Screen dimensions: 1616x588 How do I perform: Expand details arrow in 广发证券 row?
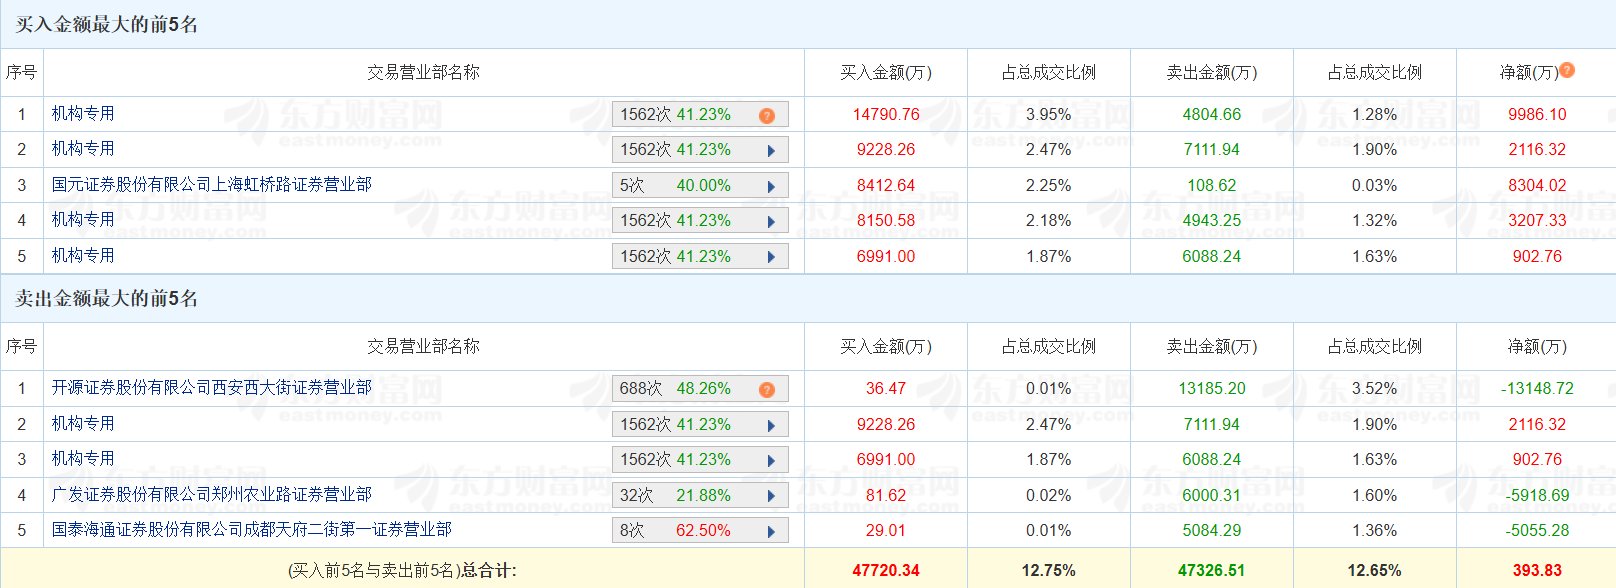(771, 496)
